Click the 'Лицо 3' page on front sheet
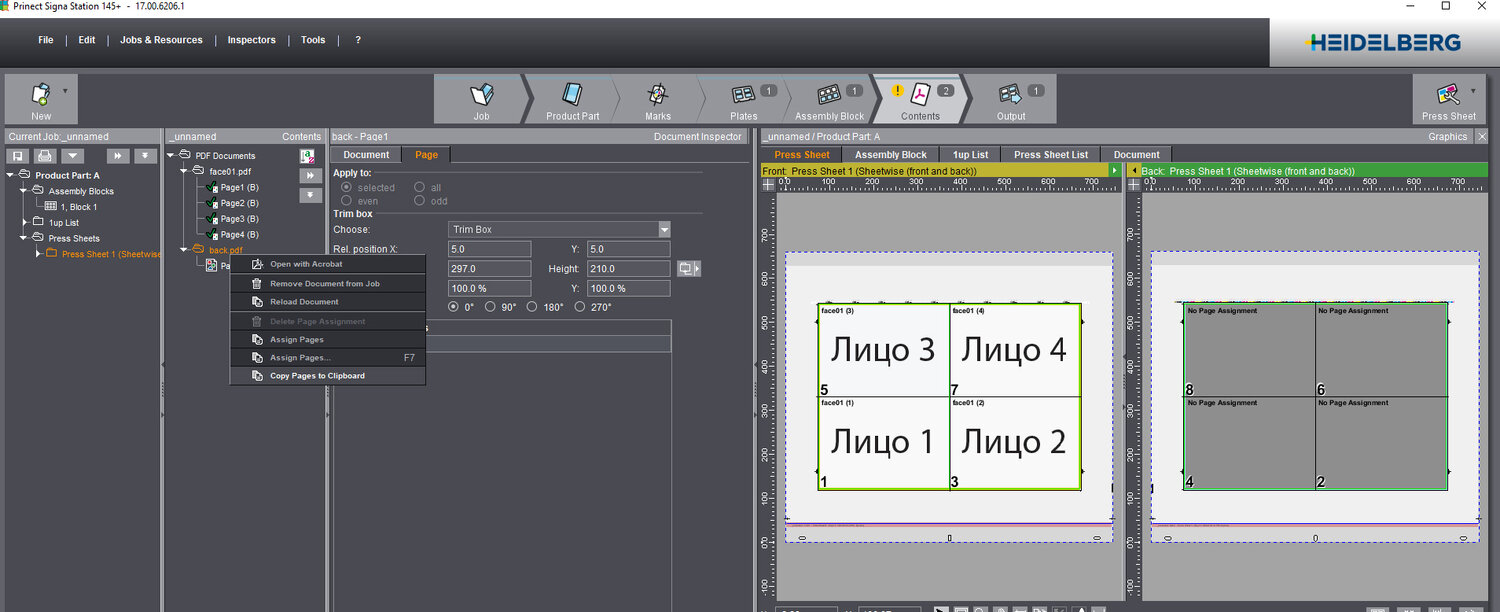Image resolution: width=1500 pixels, height=612 pixels. pyautogui.click(x=883, y=350)
